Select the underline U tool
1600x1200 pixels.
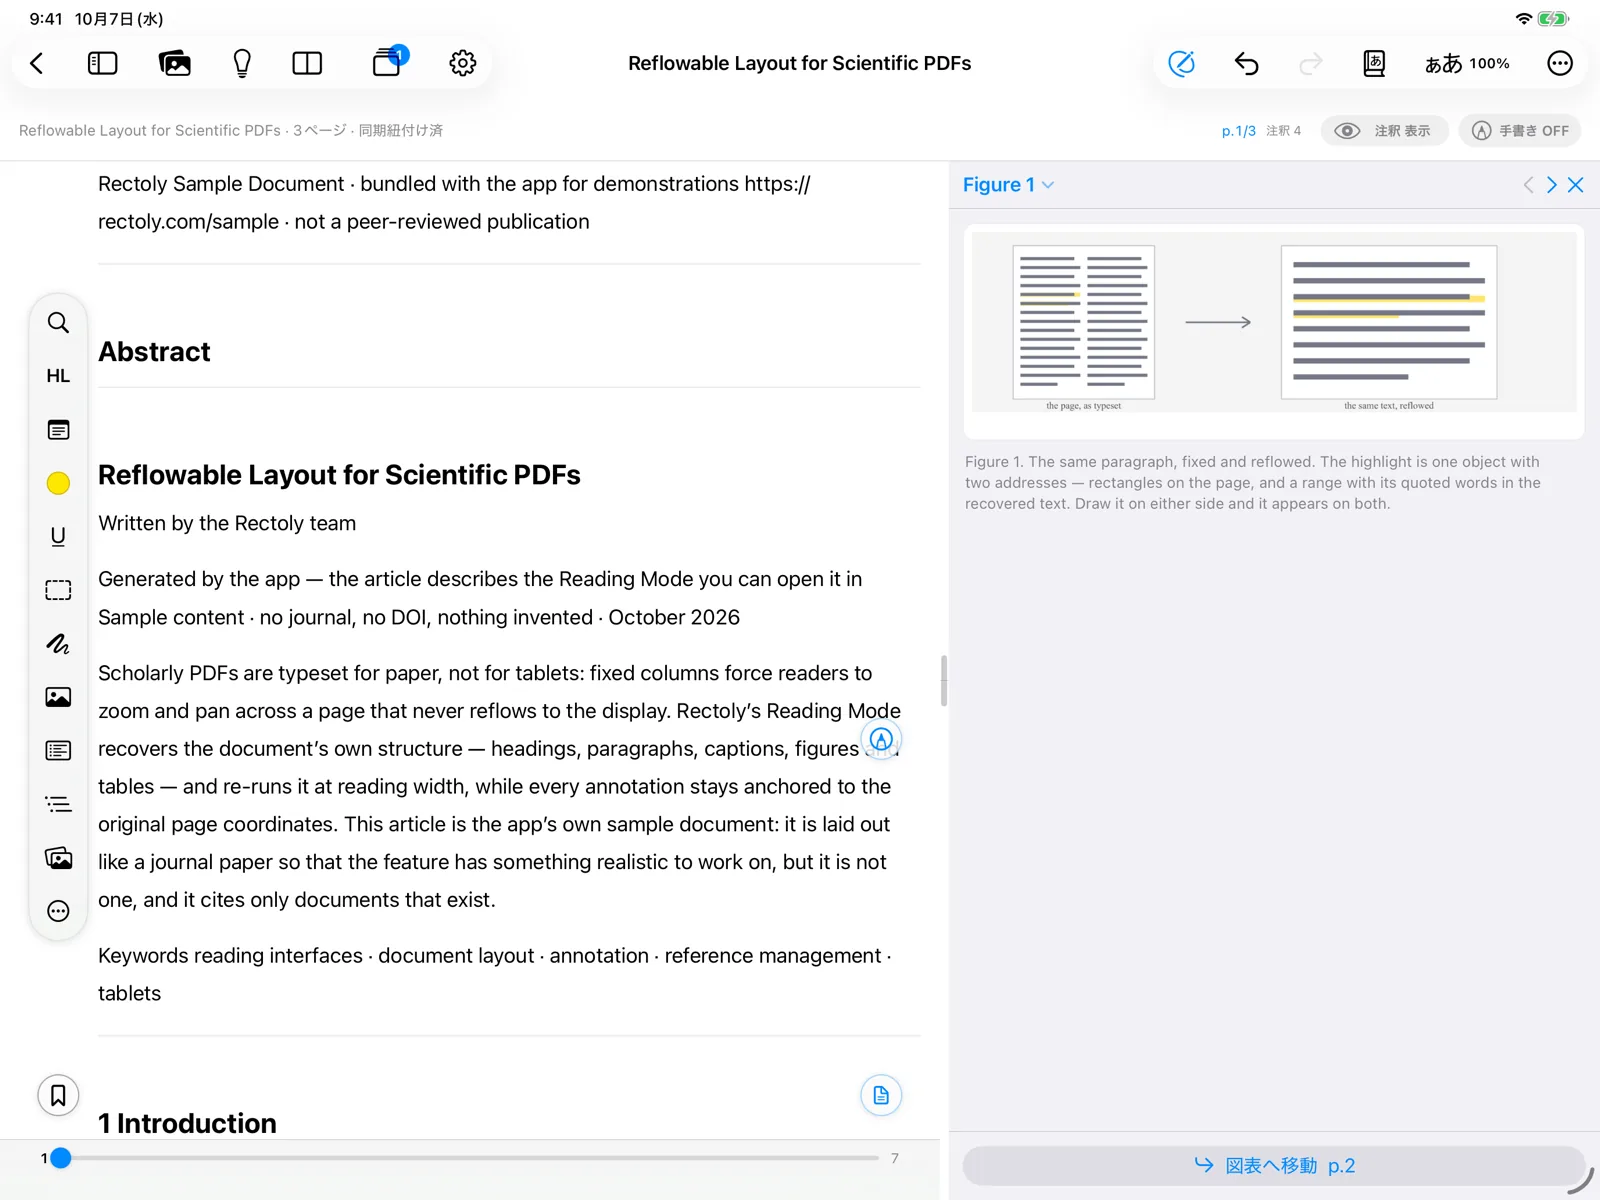(x=58, y=537)
